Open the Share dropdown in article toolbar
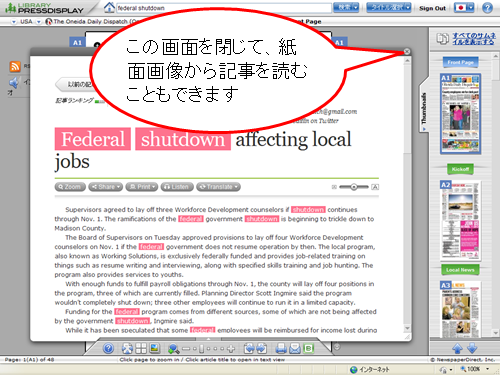 [105, 187]
